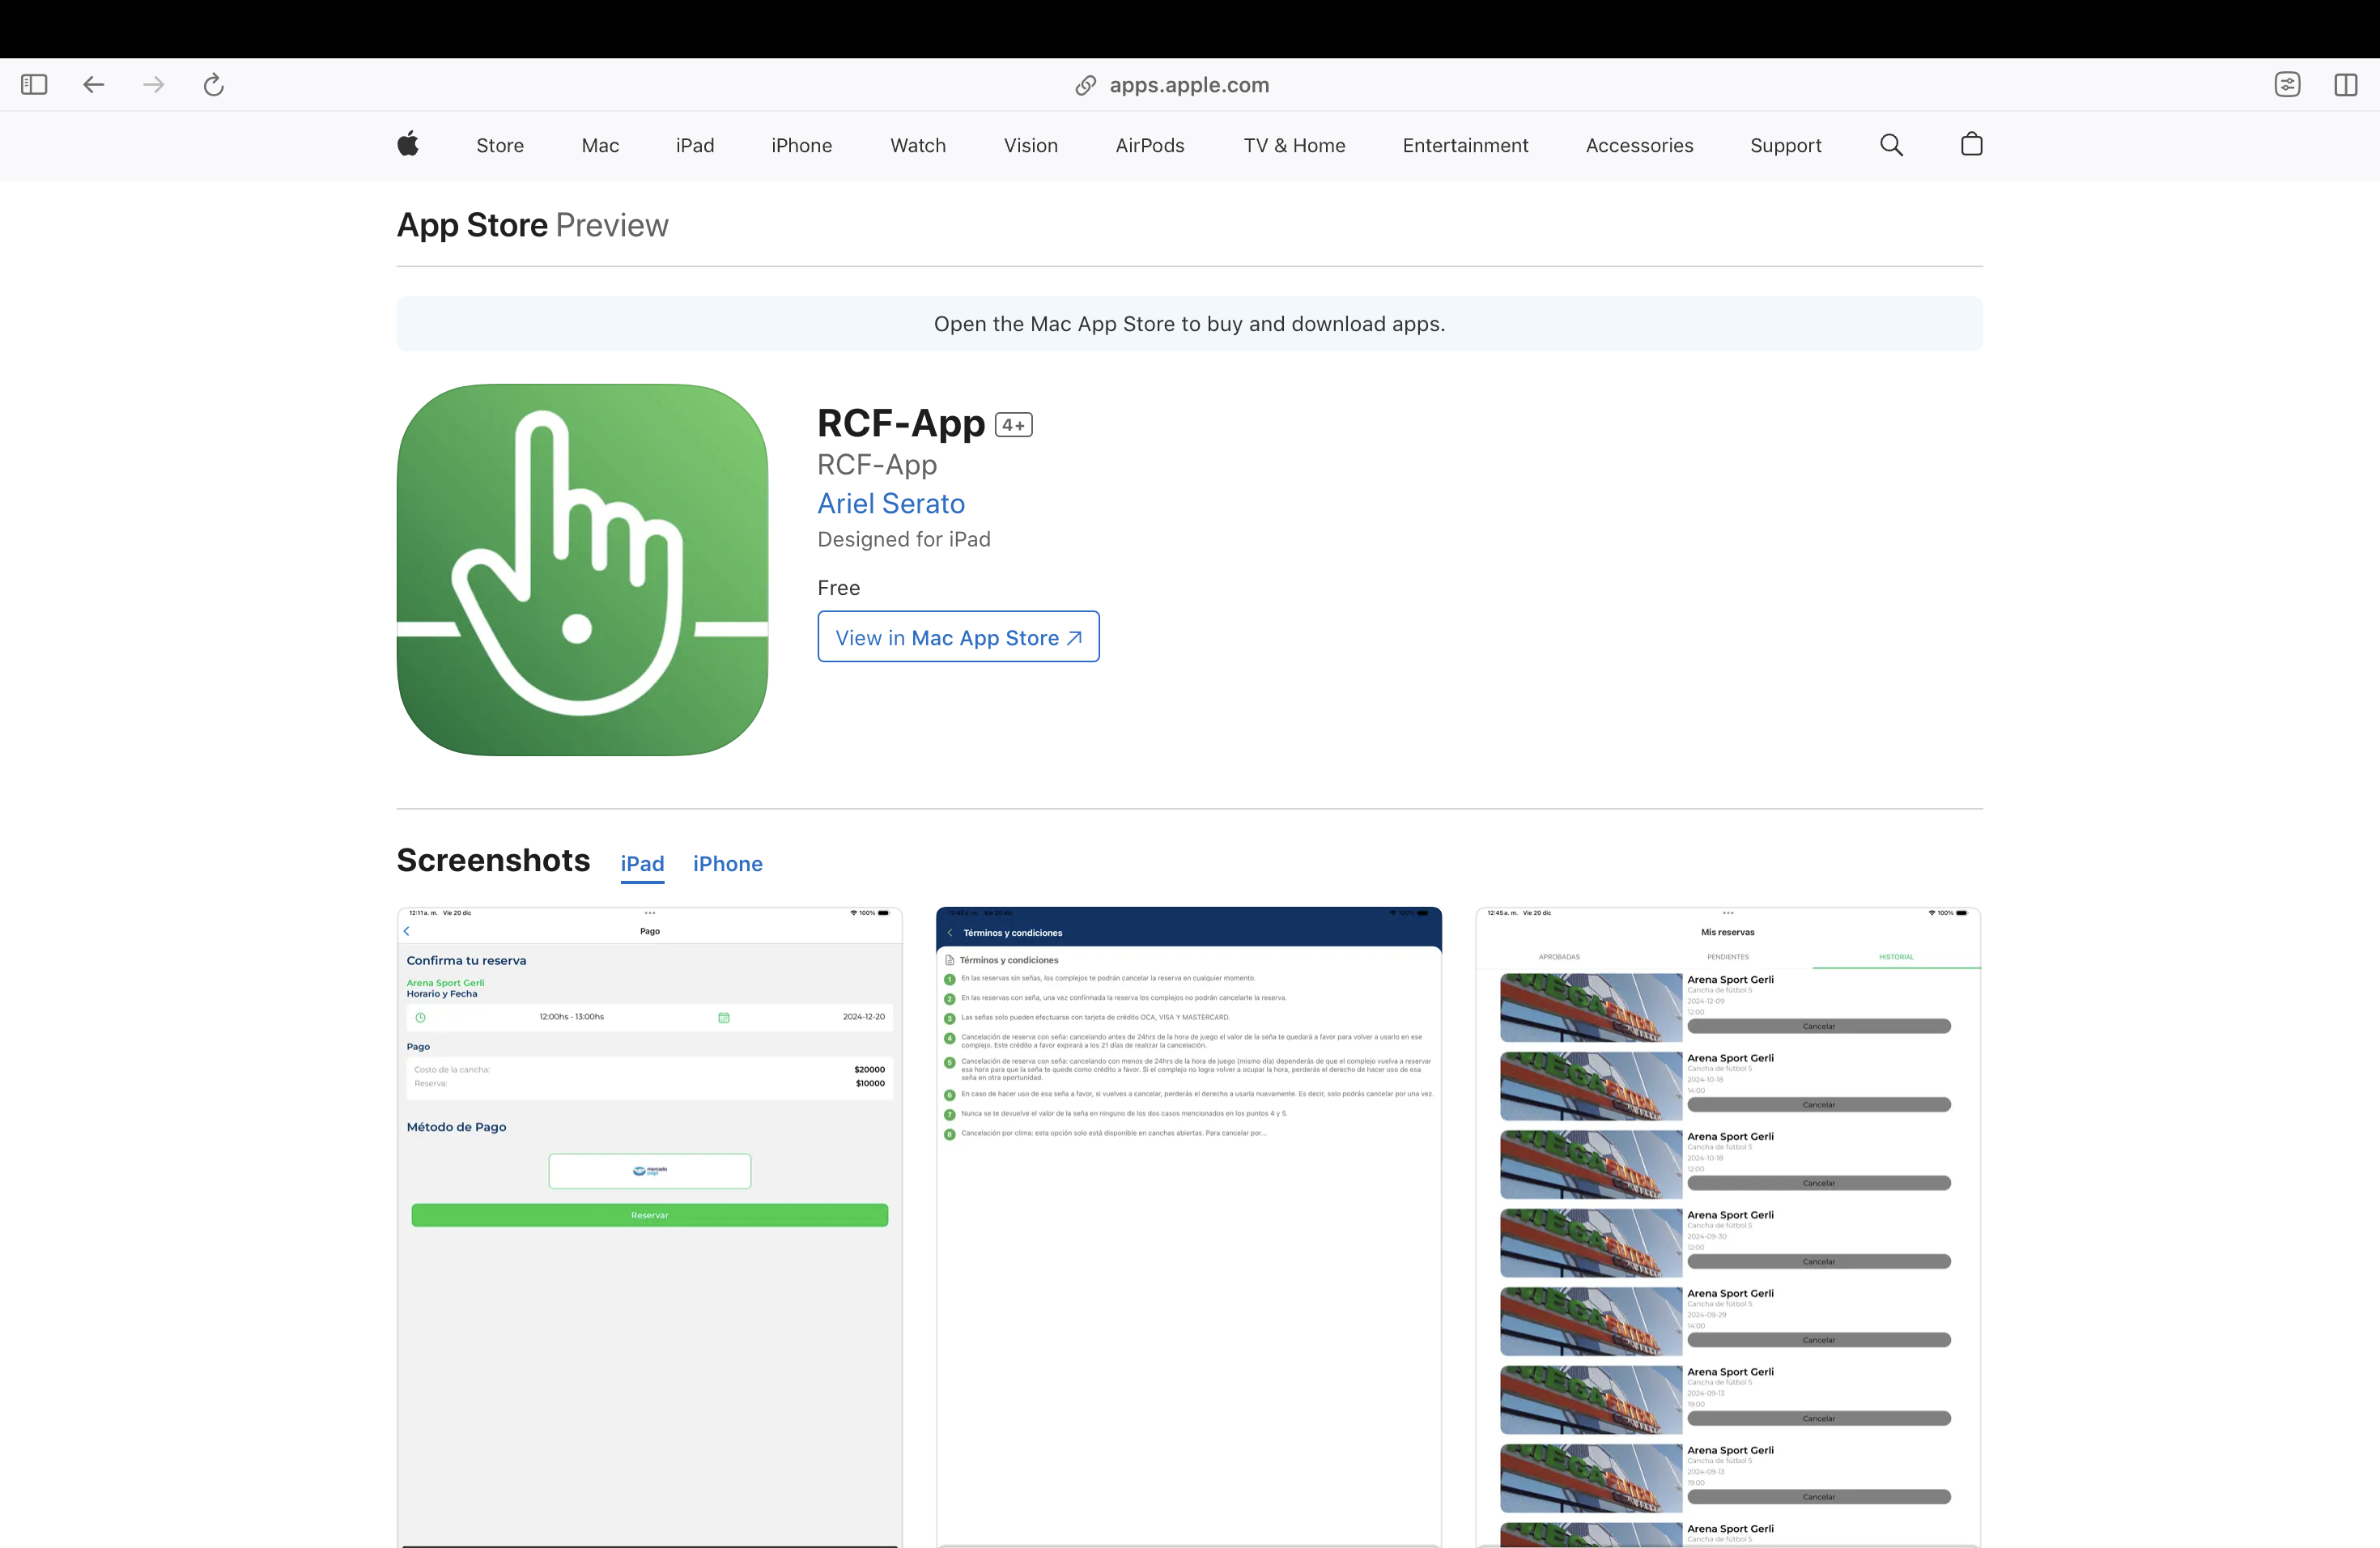Open the search magnifier icon
2380x1548 pixels.
1891,145
